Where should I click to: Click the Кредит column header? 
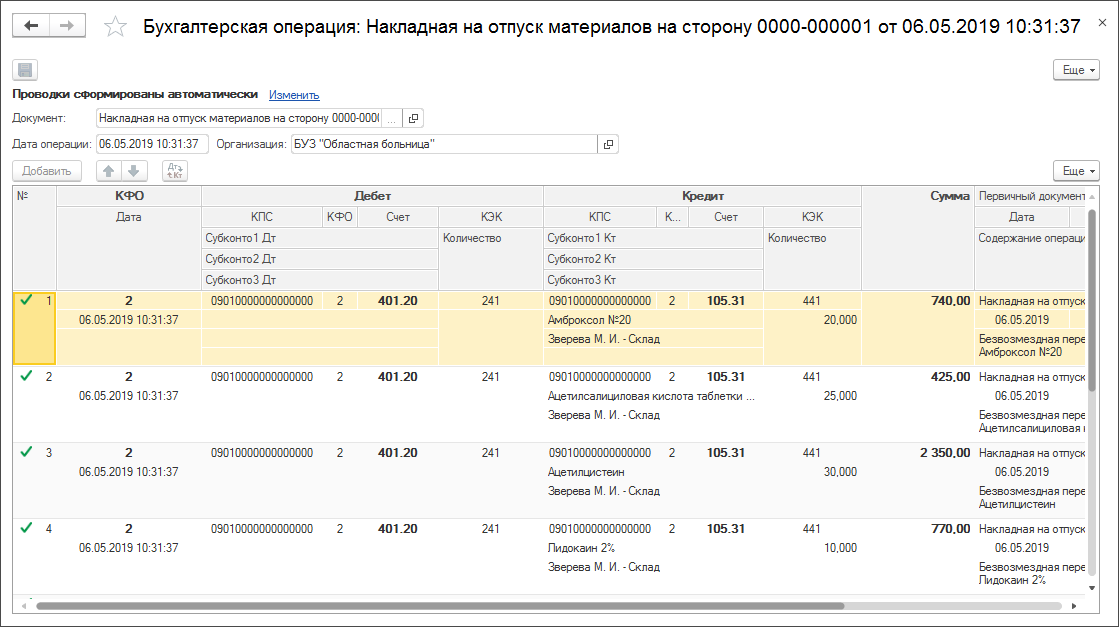(702, 196)
